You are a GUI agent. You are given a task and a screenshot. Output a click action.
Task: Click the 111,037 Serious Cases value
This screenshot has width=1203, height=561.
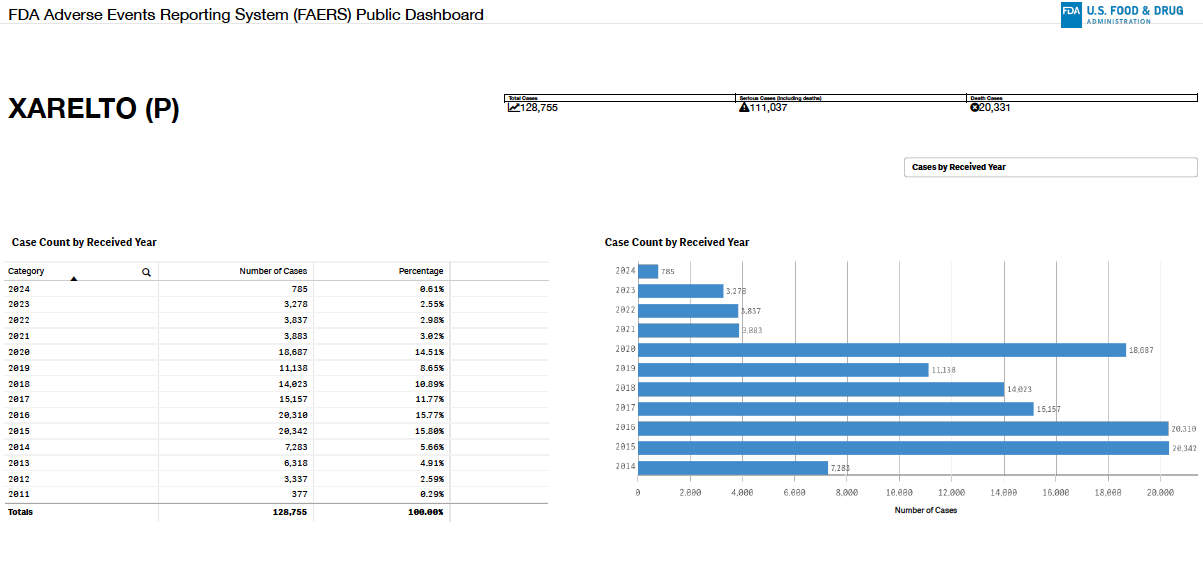[x=768, y=107]
